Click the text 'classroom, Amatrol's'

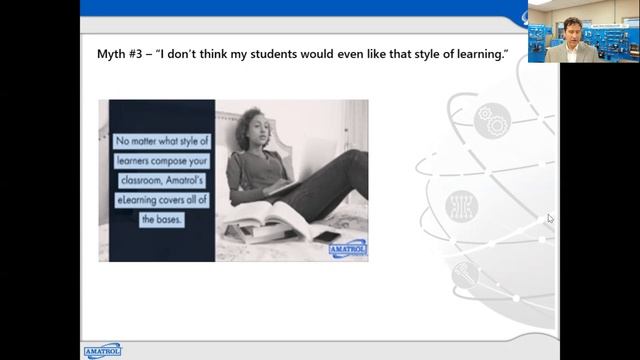coord(162,180)
